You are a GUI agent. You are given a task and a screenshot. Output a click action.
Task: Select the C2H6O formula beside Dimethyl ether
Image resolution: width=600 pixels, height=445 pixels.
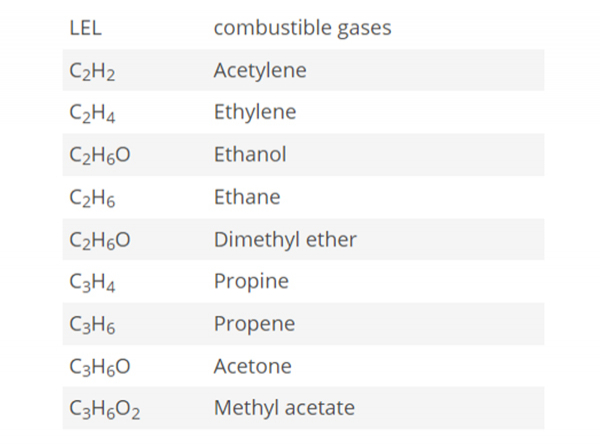tap(100, 240)
